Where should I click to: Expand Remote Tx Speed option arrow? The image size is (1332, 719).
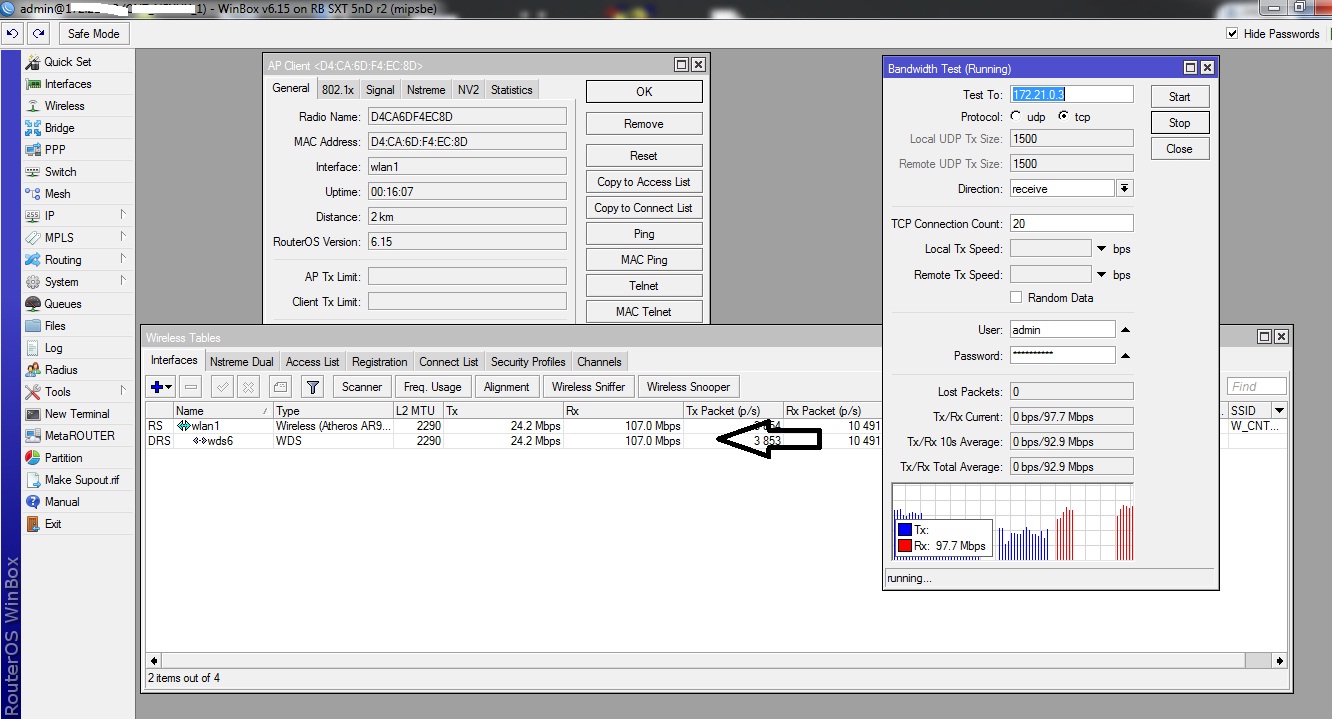click(x=1102, y=275)
